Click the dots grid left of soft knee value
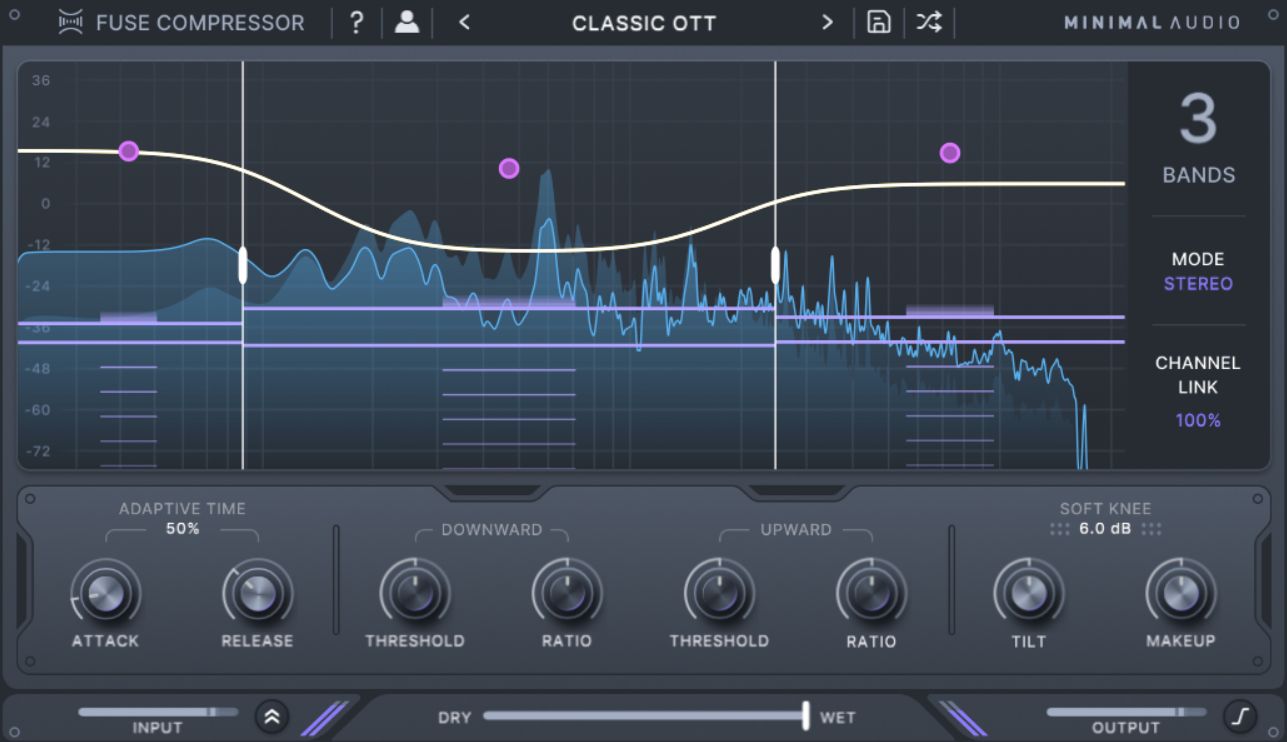1287x742 pixels. pyautogui.click(x=1059, y=529)
